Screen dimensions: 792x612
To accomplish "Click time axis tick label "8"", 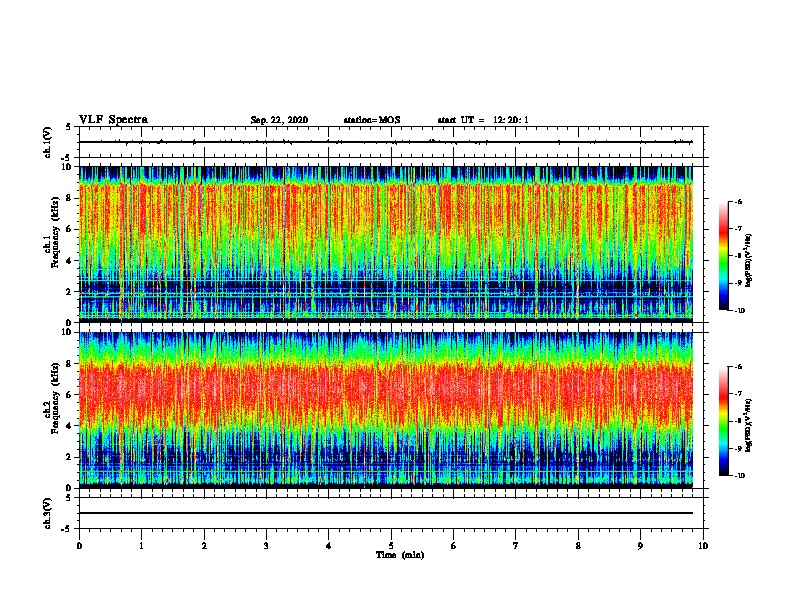I will tap(578, 546).
